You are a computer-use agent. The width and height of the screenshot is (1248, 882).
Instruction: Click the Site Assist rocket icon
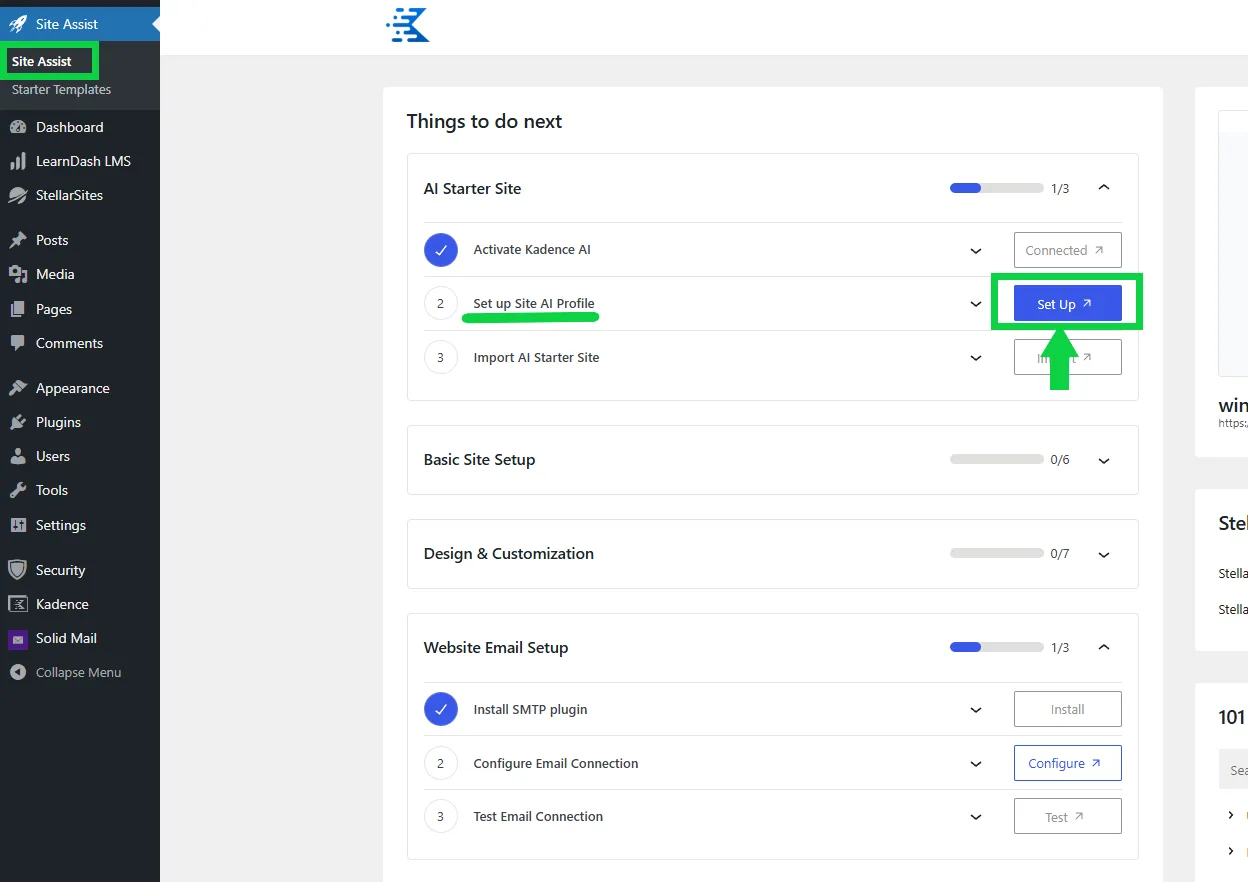[17, 24]
